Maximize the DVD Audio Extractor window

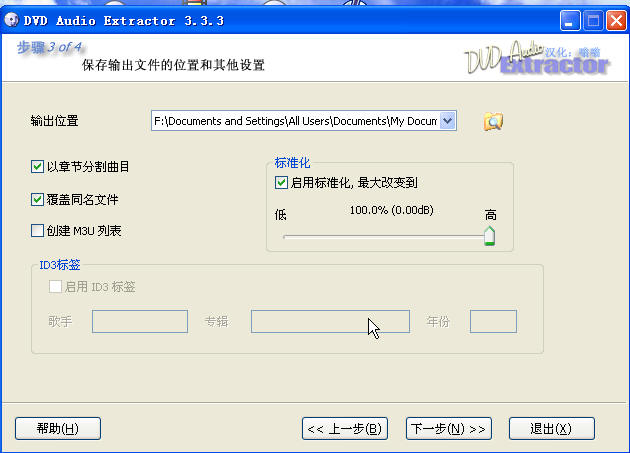pyautogui.click(x=593, y=20)
